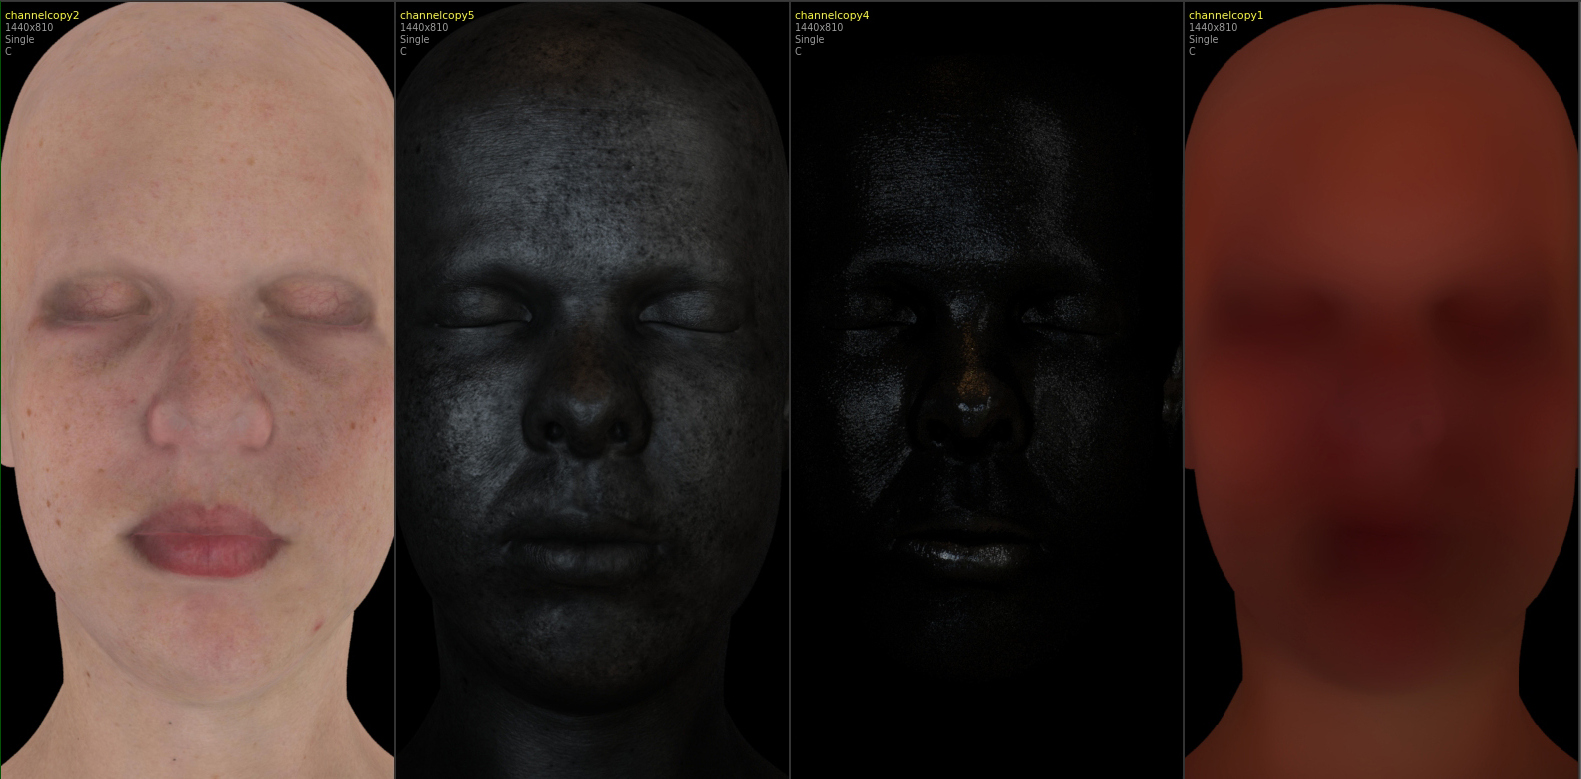Click the C channel indicator in channelcopy4 panel

click(x=799, y=52)
